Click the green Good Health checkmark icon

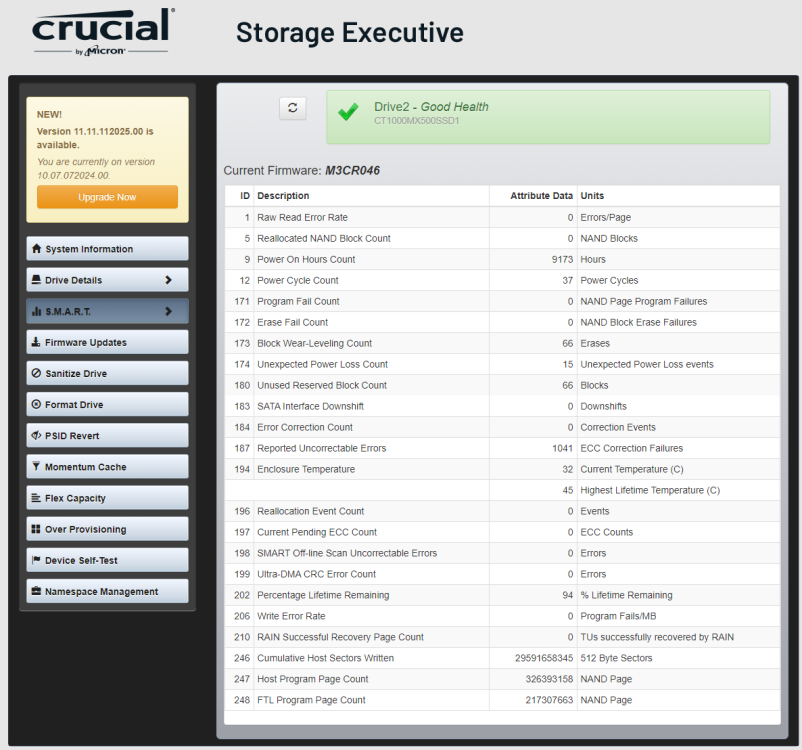[x=348, y=112]
